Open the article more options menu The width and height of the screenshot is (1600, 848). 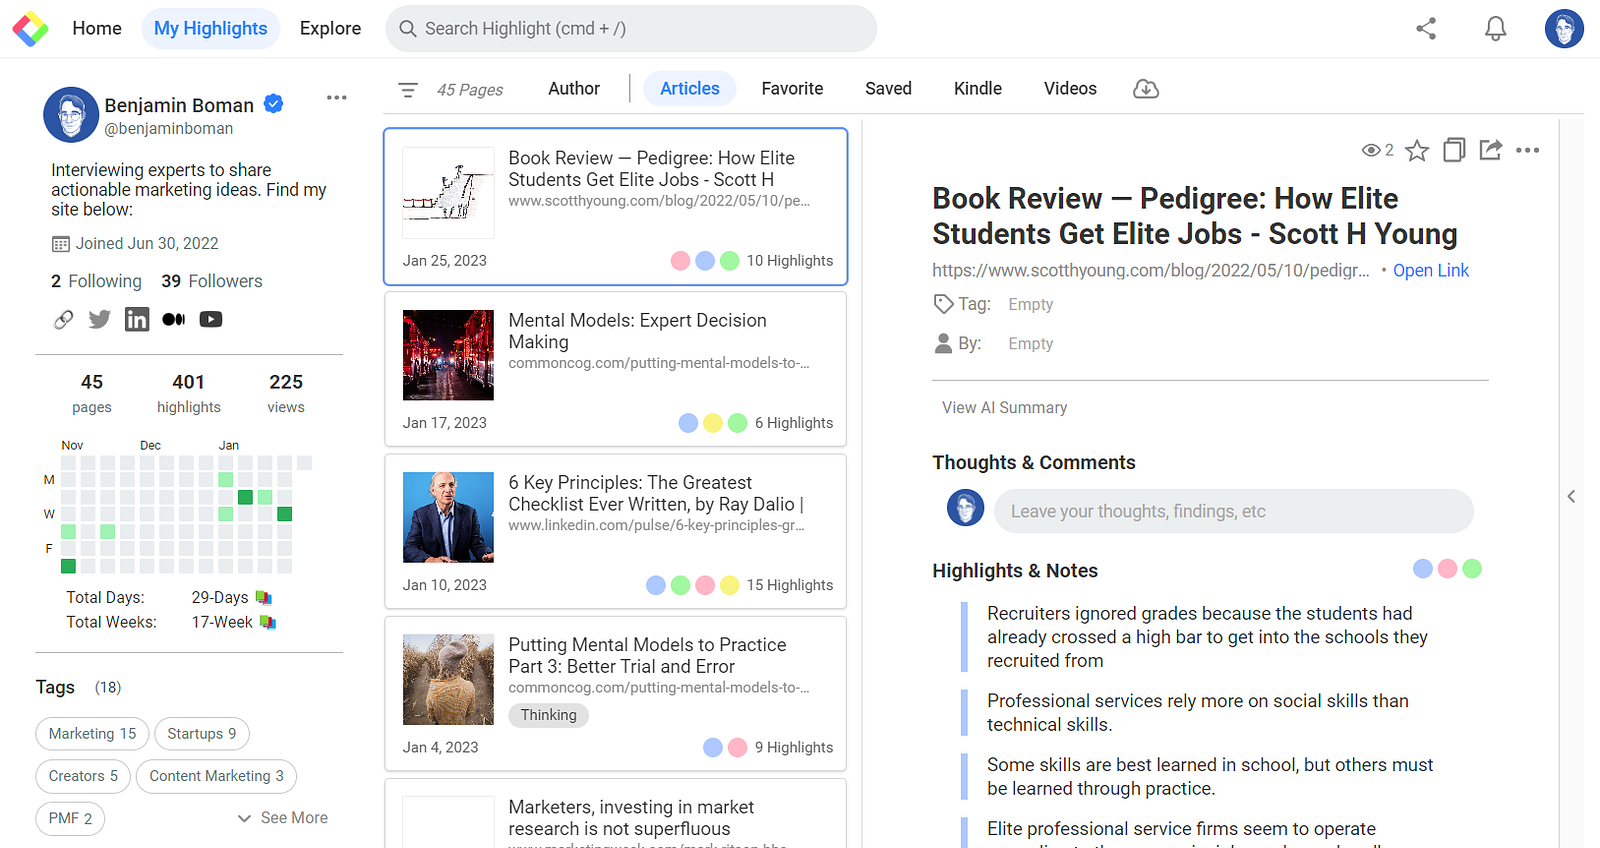1528,150
